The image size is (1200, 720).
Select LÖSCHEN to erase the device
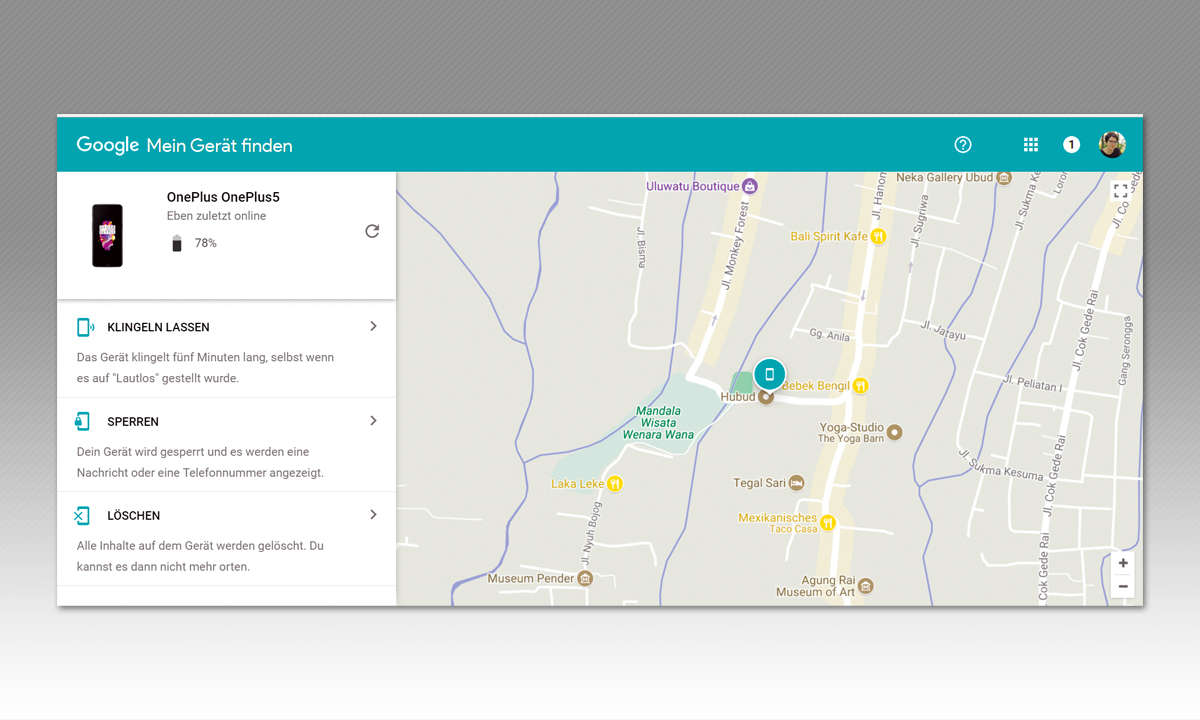133,516
